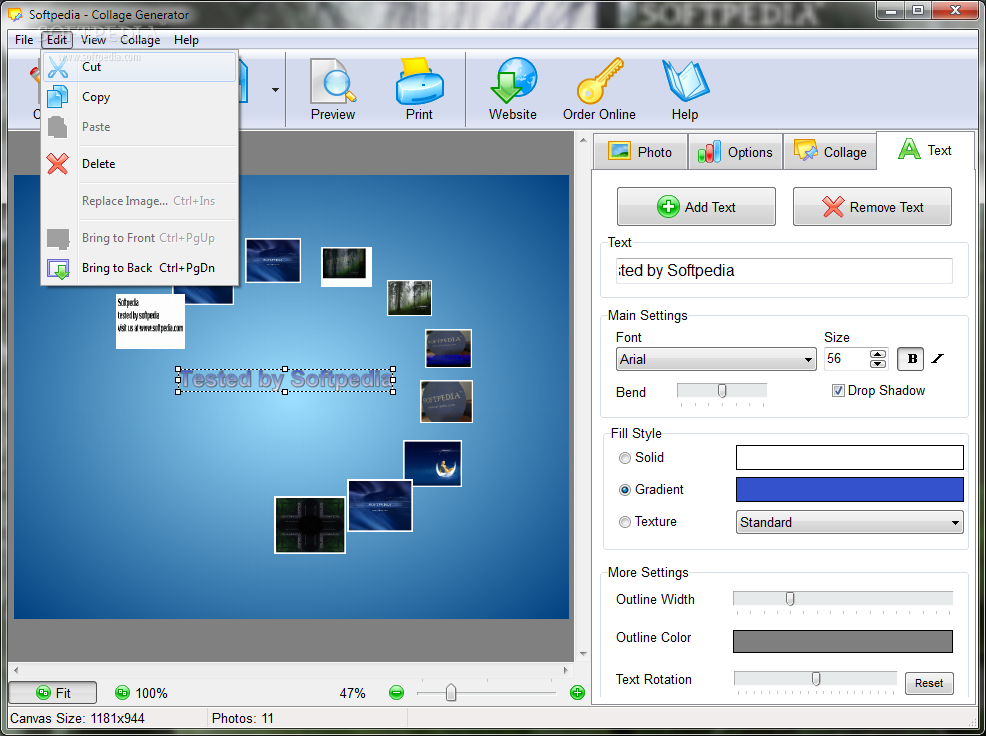Click the zoom out minus icon
Viewport: 986px width, 736px height.
coord(396,693)
